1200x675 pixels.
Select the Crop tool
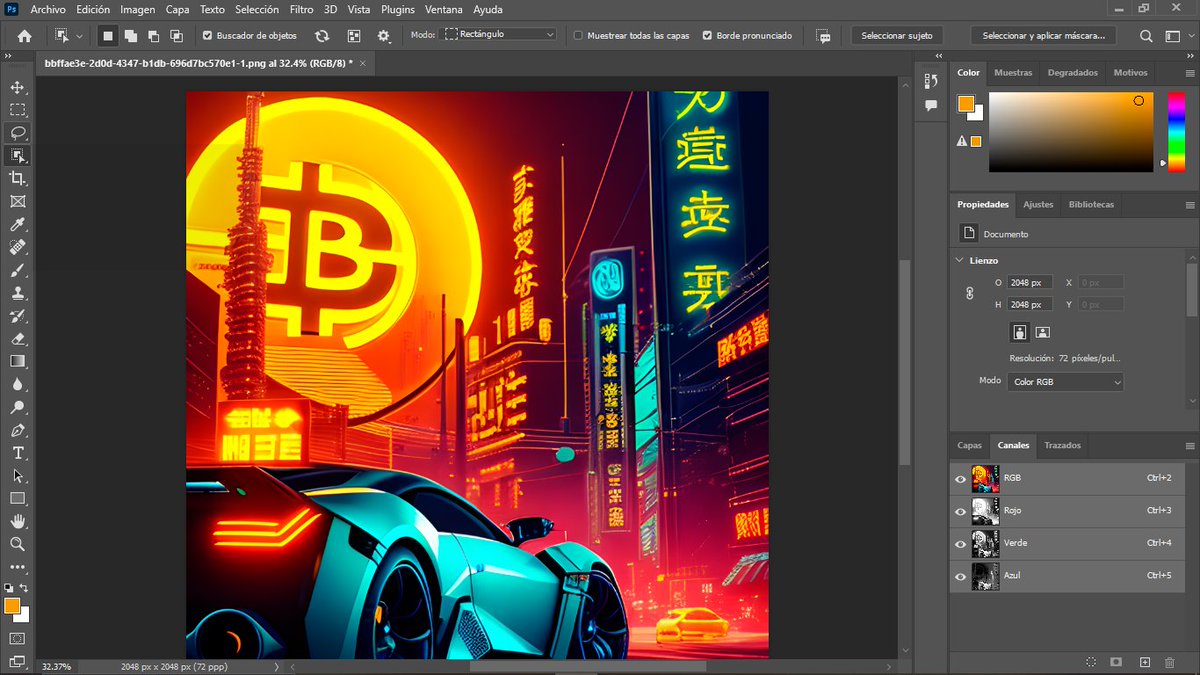pyautogui.click(x=18, y=178)
